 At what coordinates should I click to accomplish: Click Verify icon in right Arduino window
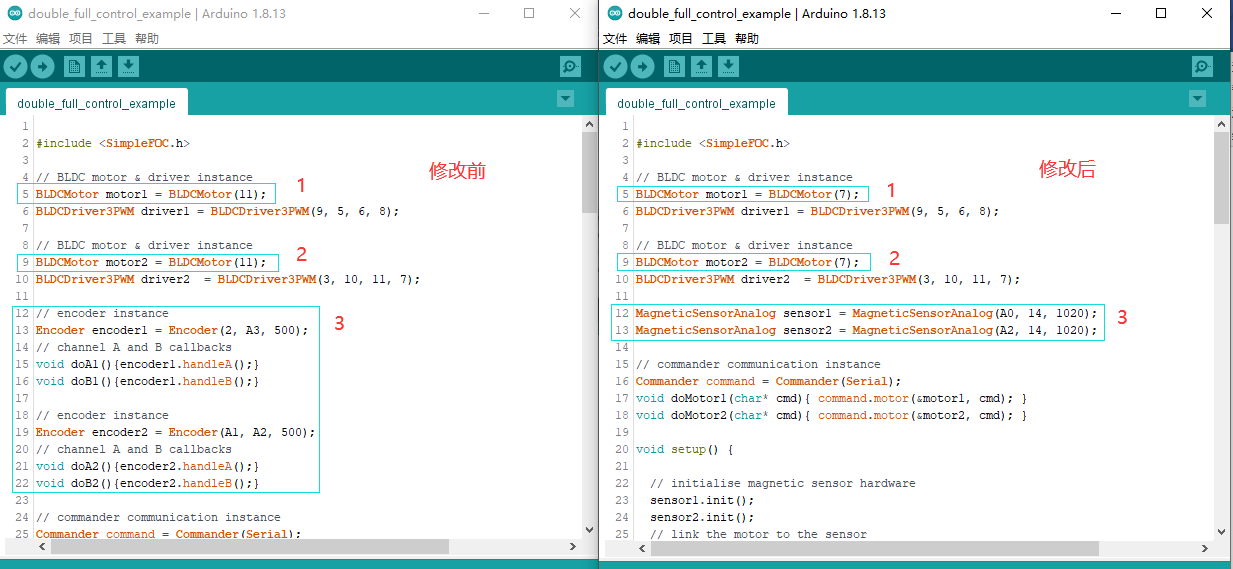615,67
